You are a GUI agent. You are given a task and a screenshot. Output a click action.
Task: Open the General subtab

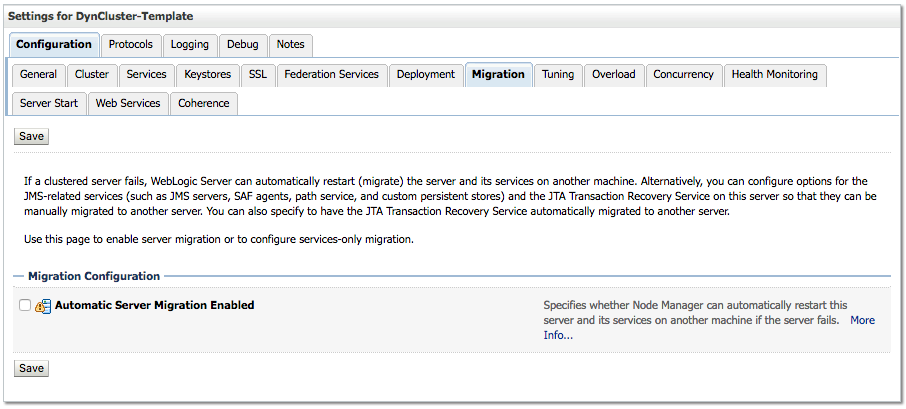[38, 75]
